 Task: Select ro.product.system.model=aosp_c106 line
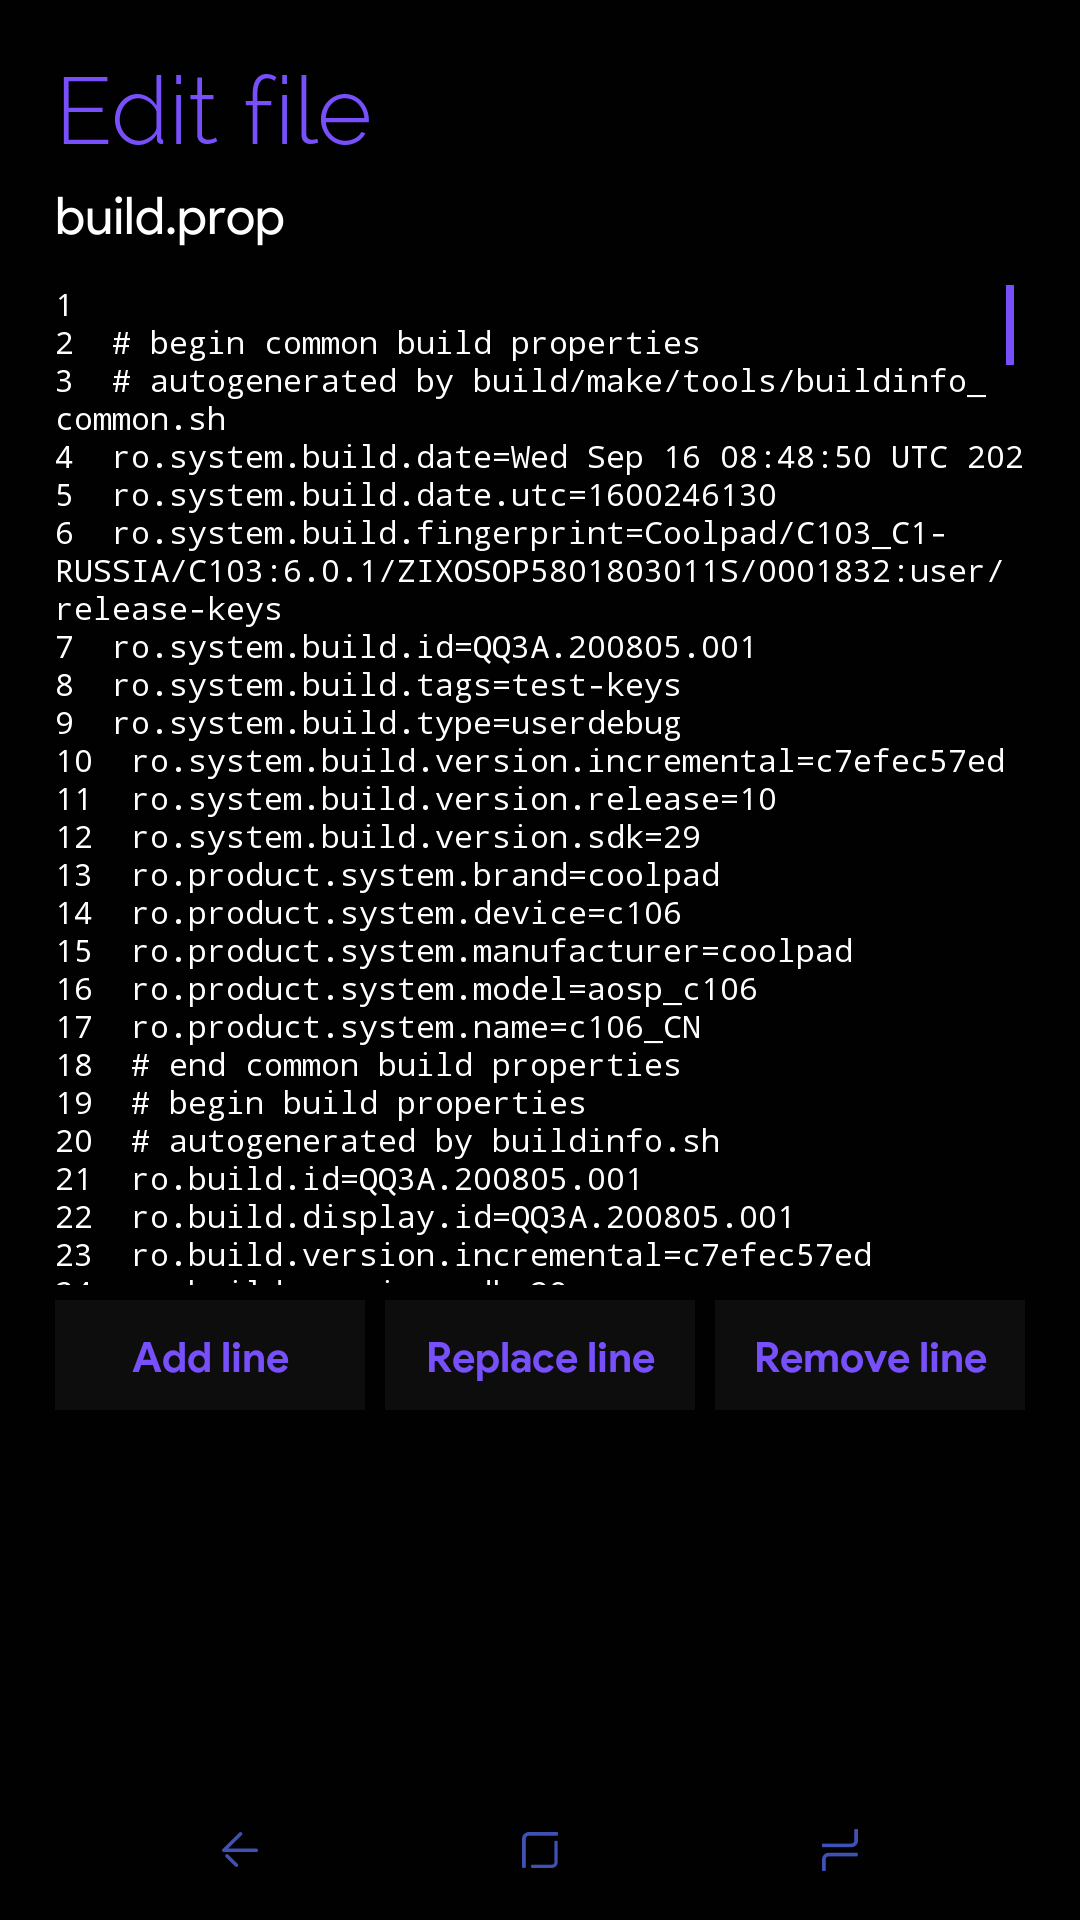click(x=444, y=990)
